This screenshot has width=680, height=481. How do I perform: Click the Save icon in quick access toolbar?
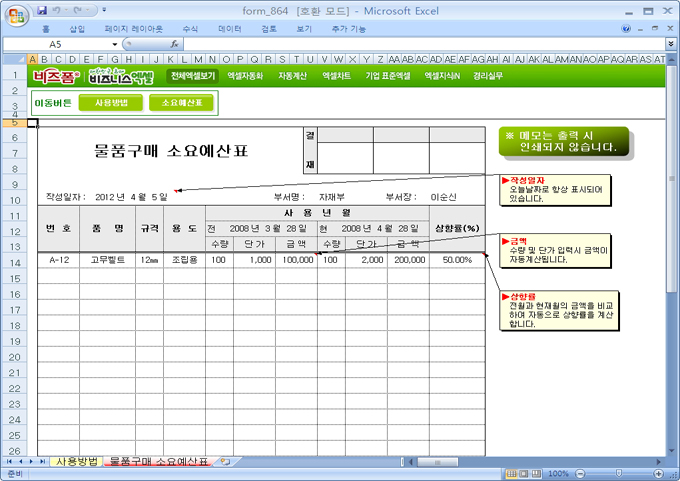pyautogui.click(x=42, y=10)
